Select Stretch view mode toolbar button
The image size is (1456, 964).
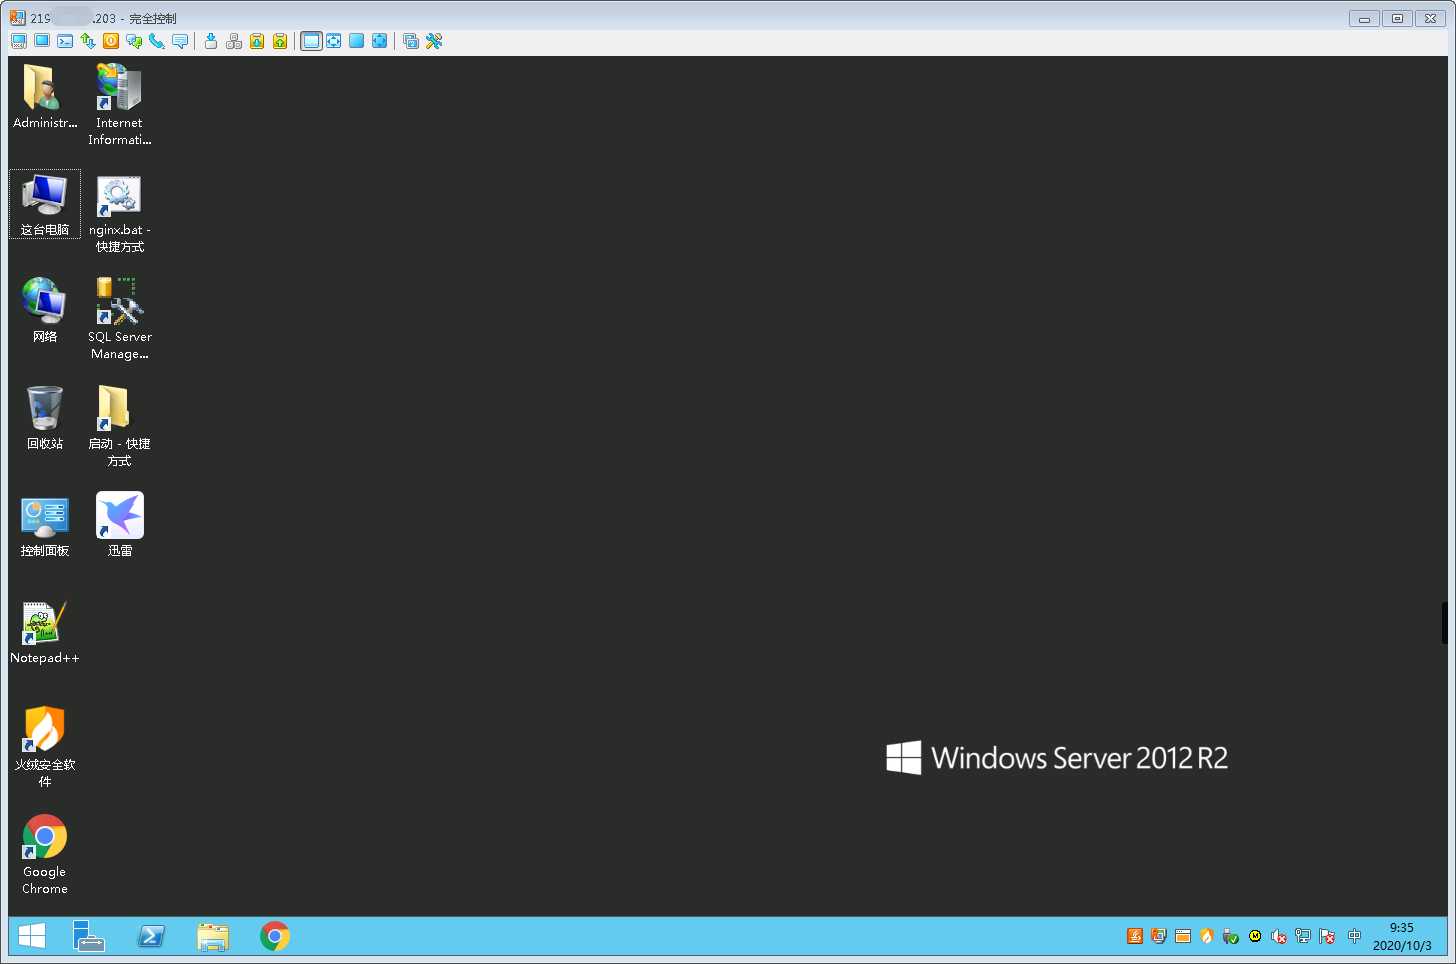[x=334, y=41]
